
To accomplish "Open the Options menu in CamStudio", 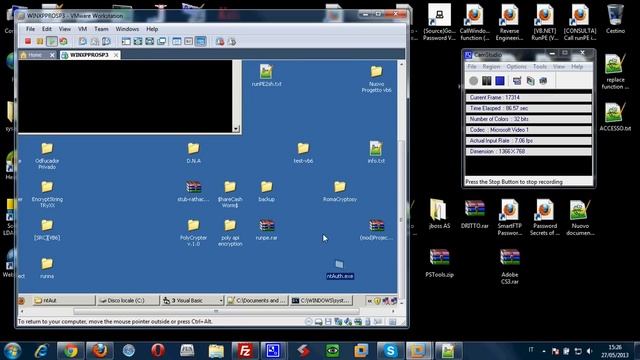I will click(x=516, y=67).
